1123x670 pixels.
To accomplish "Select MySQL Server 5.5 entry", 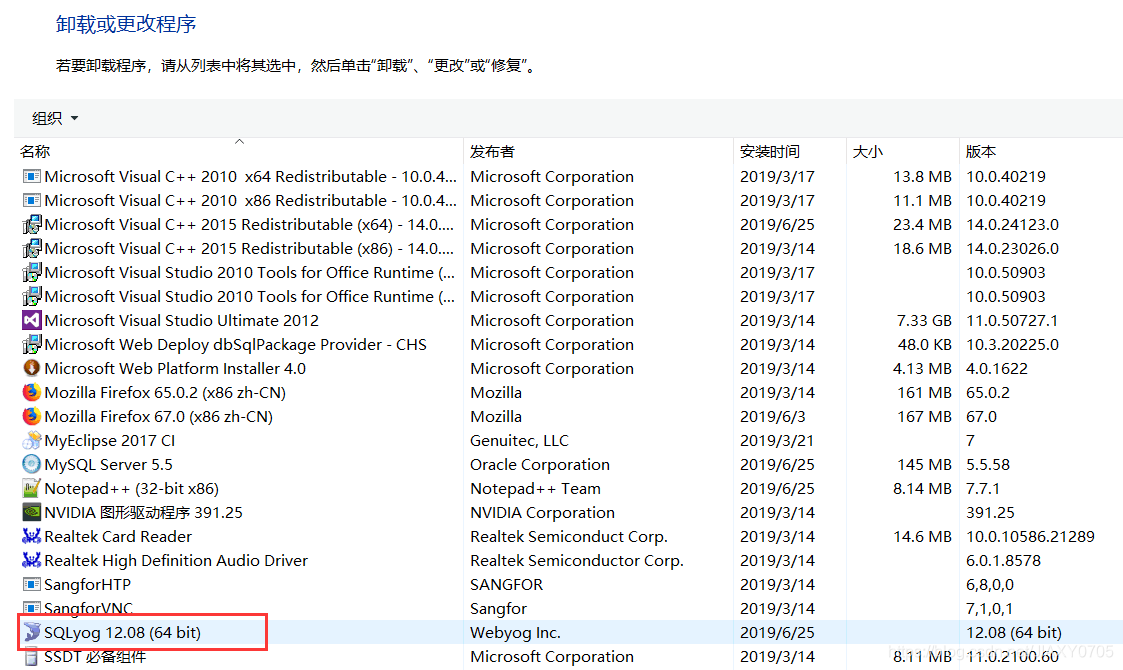I will pos(108,464).
